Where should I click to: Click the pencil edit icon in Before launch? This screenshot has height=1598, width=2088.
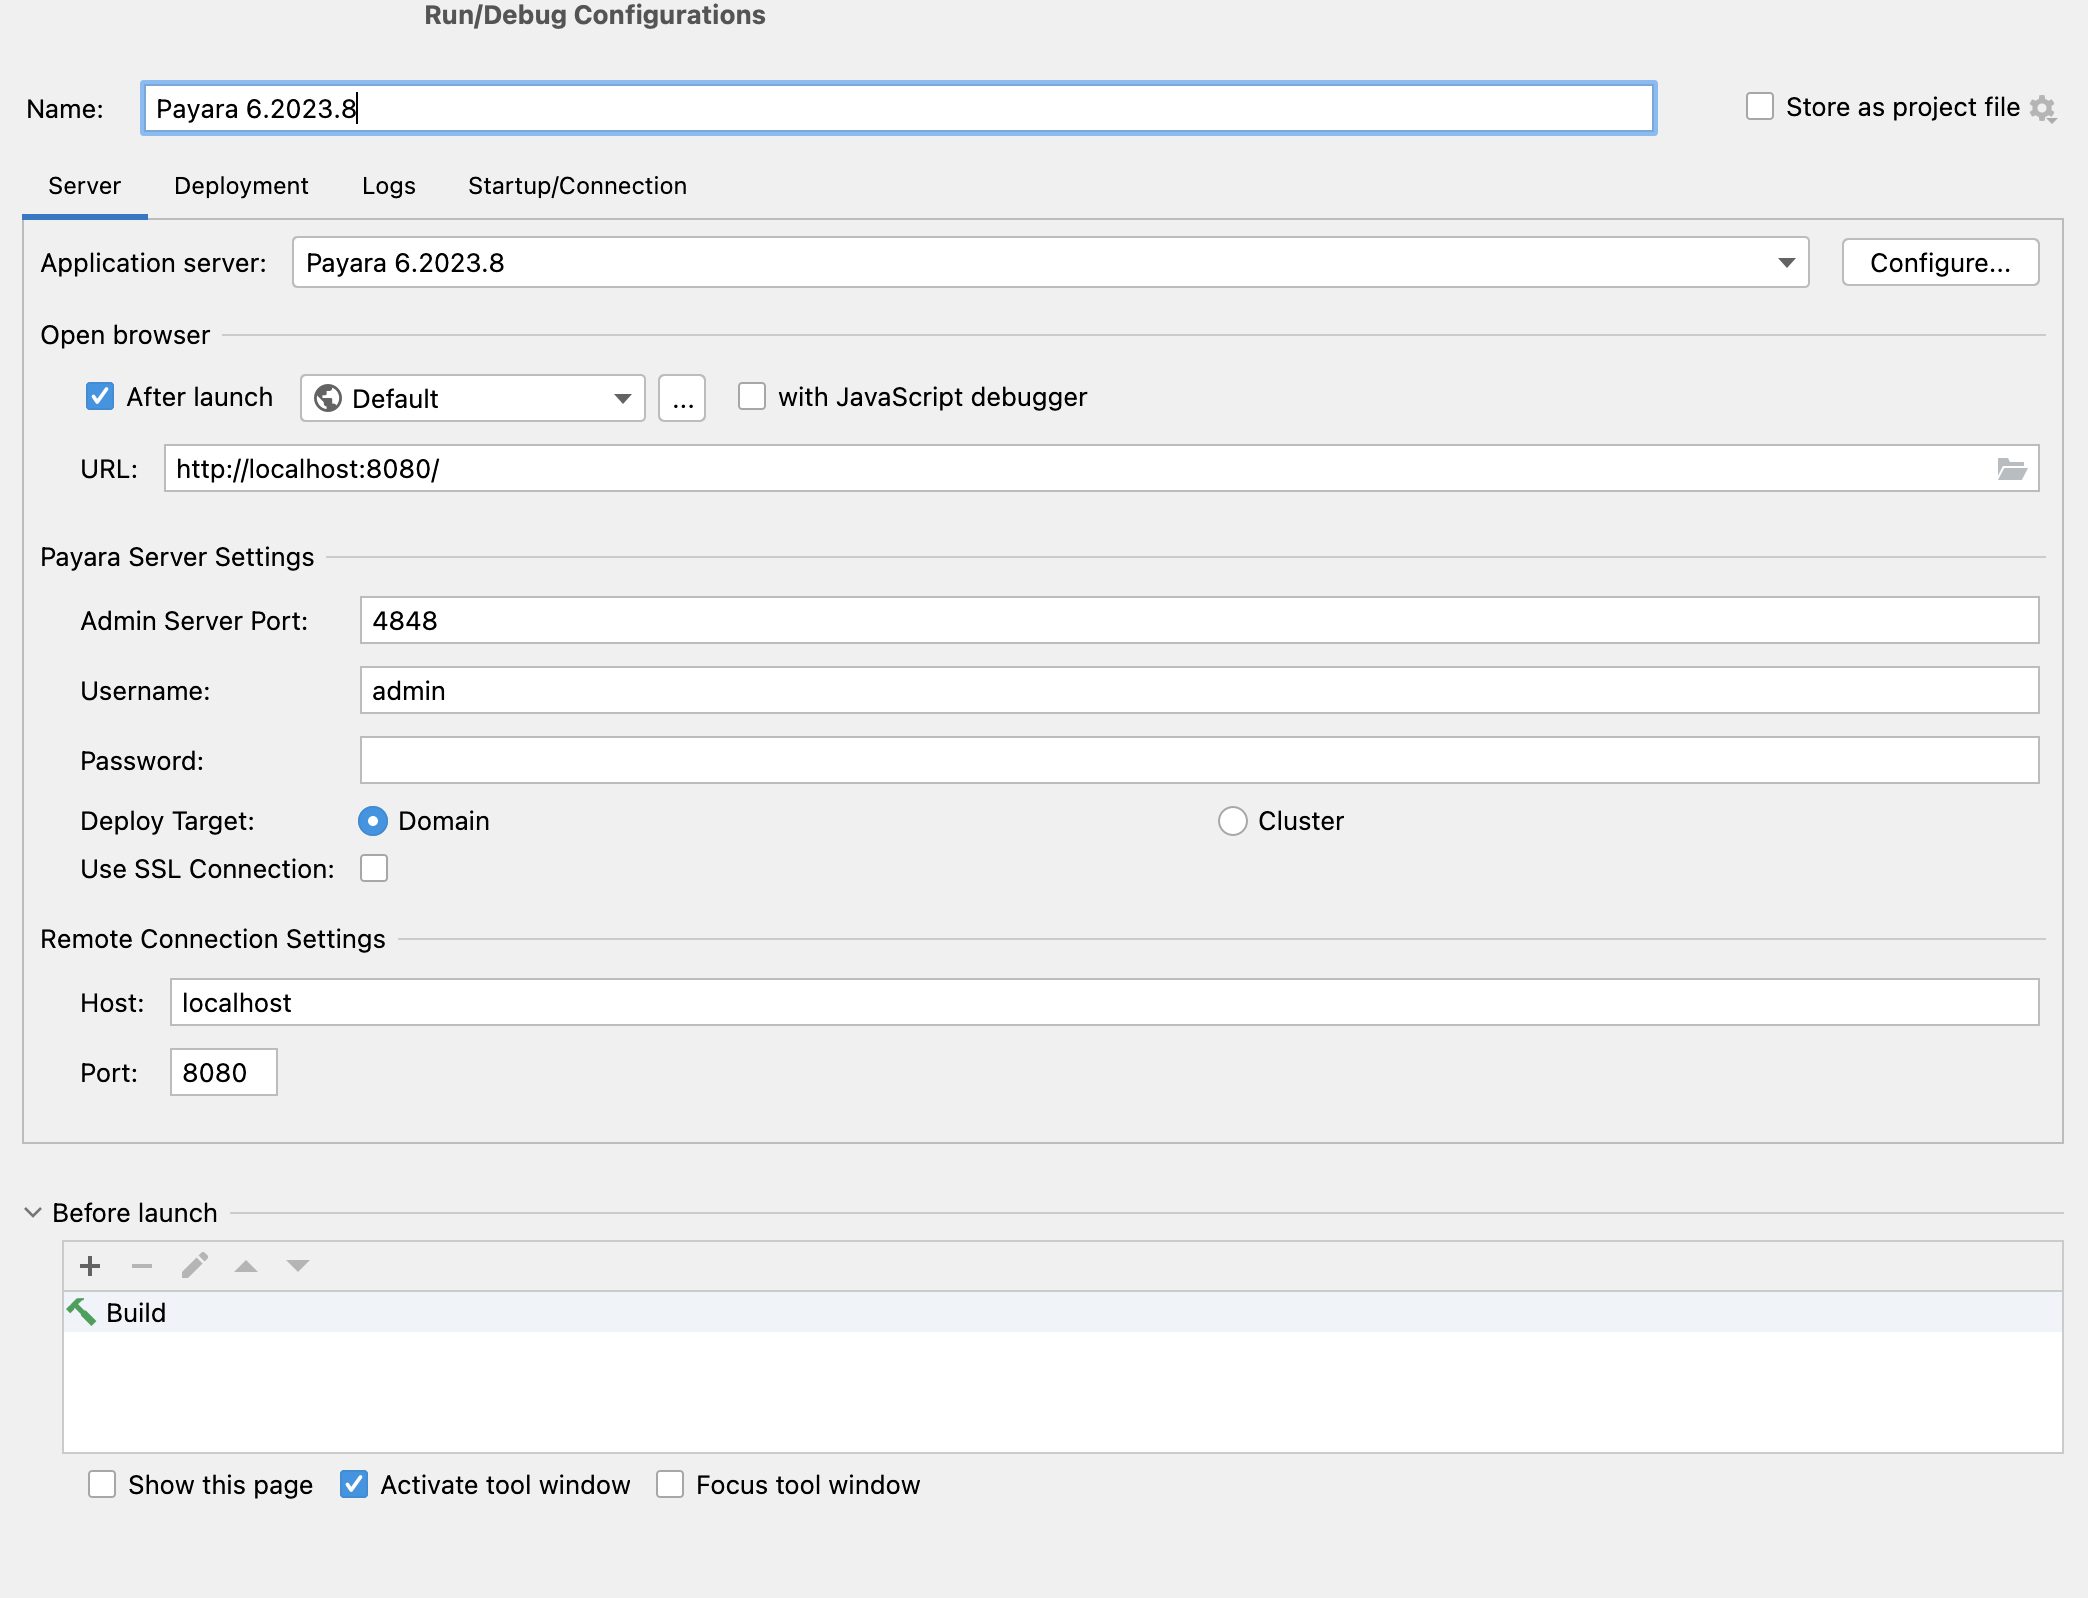pyautogui.click(x=195, y=1266)
